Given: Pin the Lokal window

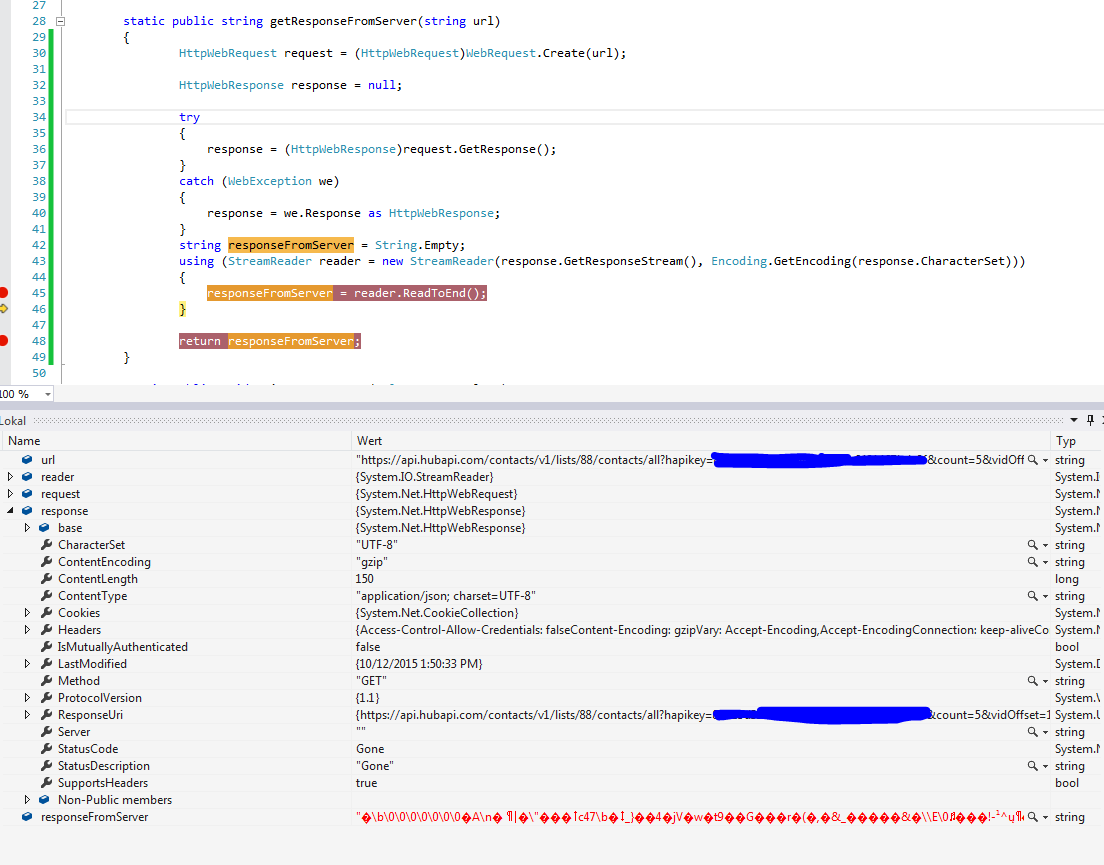Looking at the screenshot, I should 1090,420.
